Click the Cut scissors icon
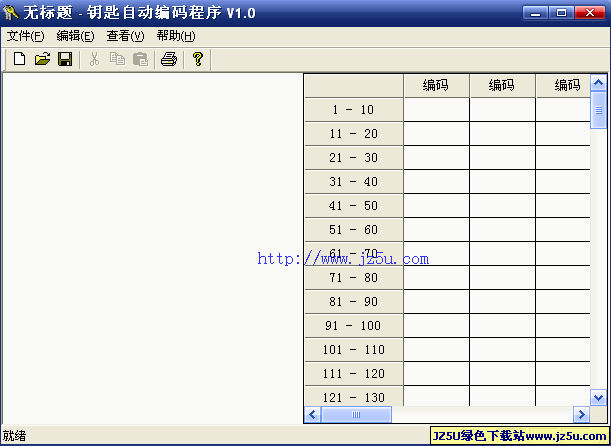 94,59
